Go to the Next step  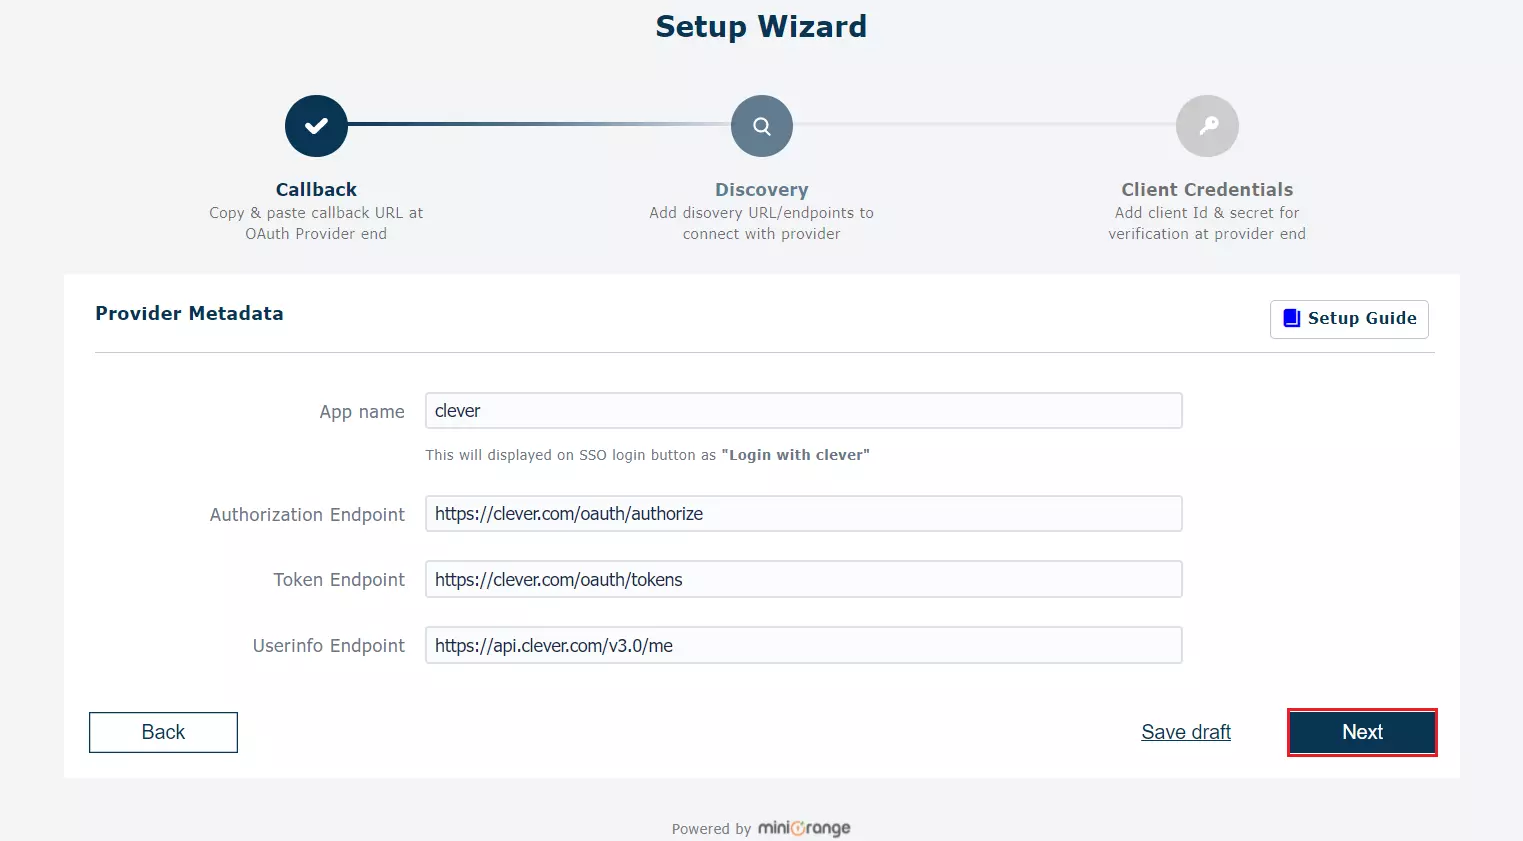tap(1362, 732)
